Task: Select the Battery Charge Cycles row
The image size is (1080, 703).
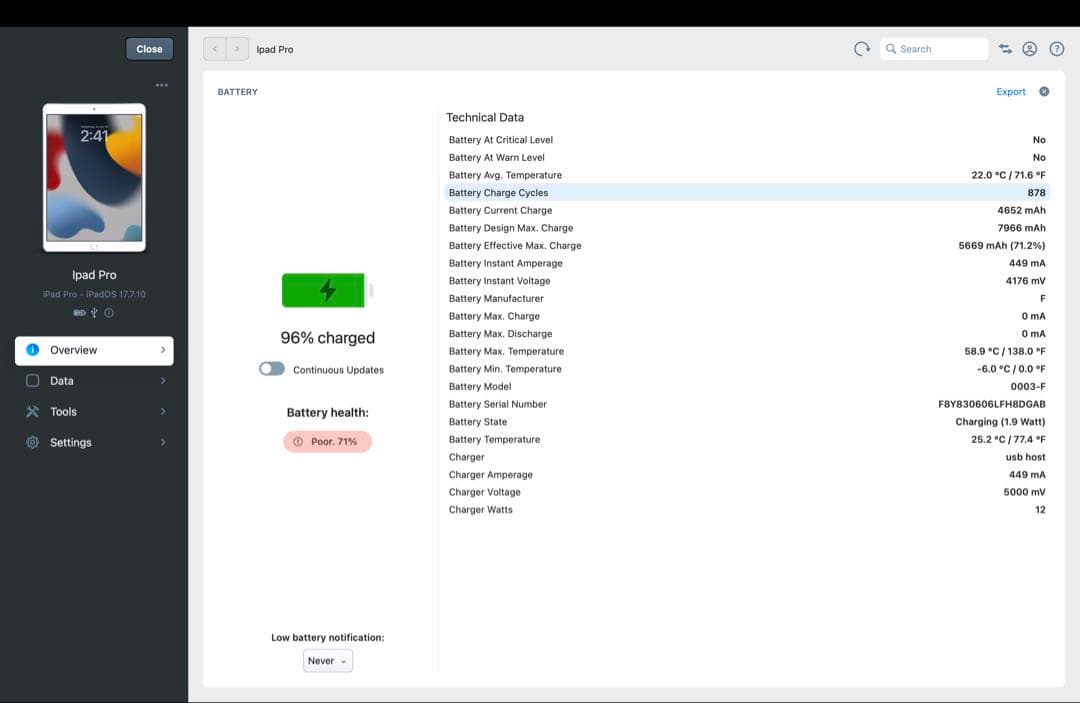Action: click(746, 193)
